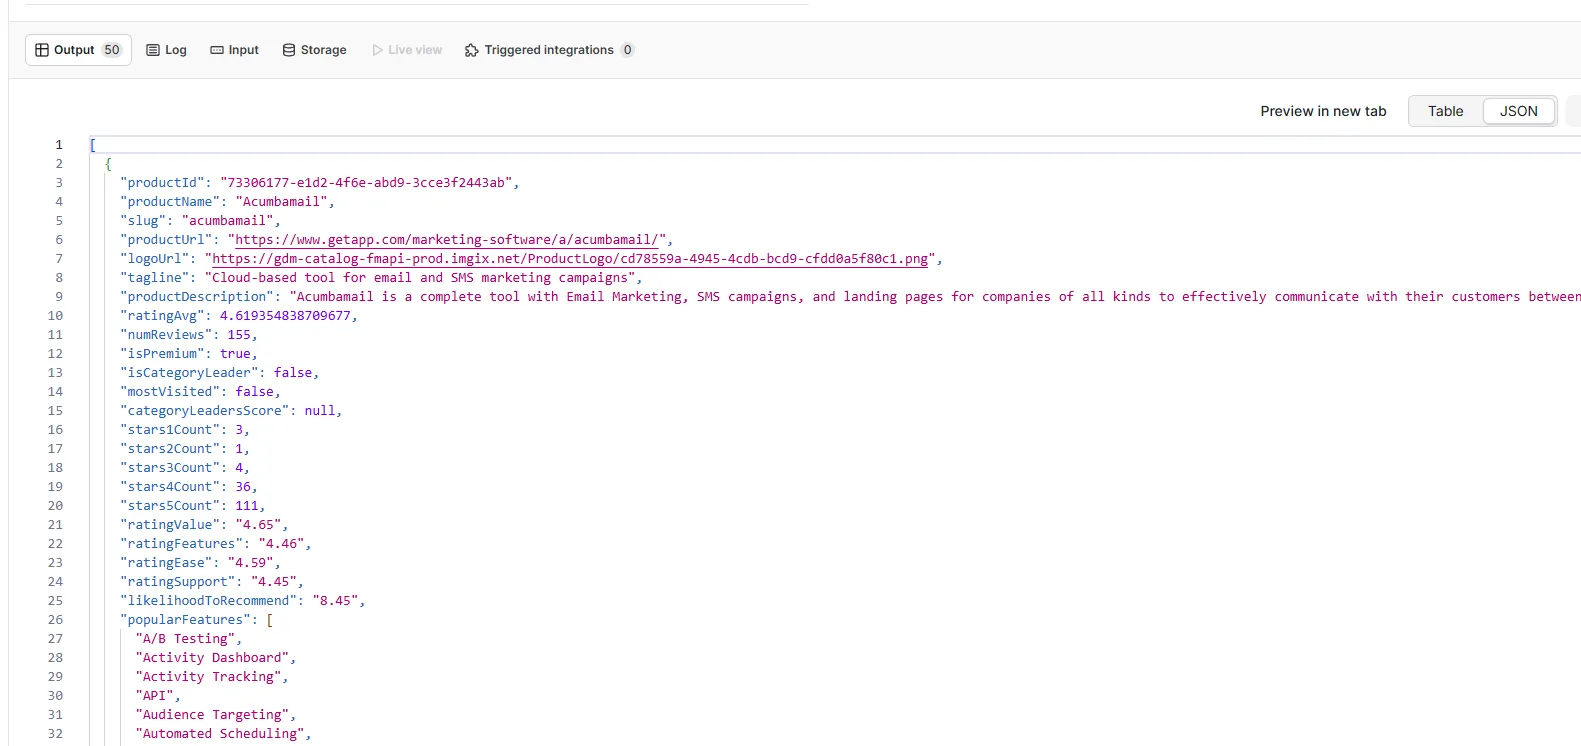Image resolution: width=1581 pixels, height=746 pixels.
Task: Click the ratingSupport "4.45" string
Action: click(x=274, y=582)
